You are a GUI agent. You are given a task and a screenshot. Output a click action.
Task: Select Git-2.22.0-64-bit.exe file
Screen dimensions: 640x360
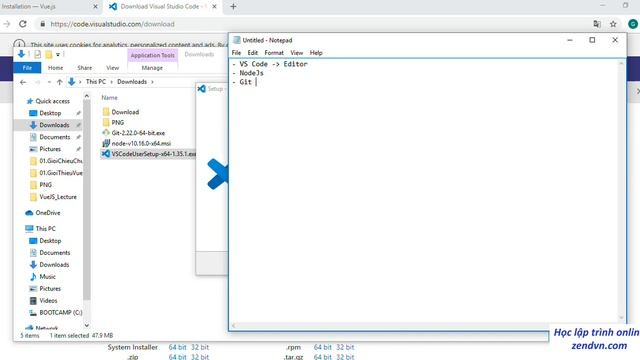138,133
